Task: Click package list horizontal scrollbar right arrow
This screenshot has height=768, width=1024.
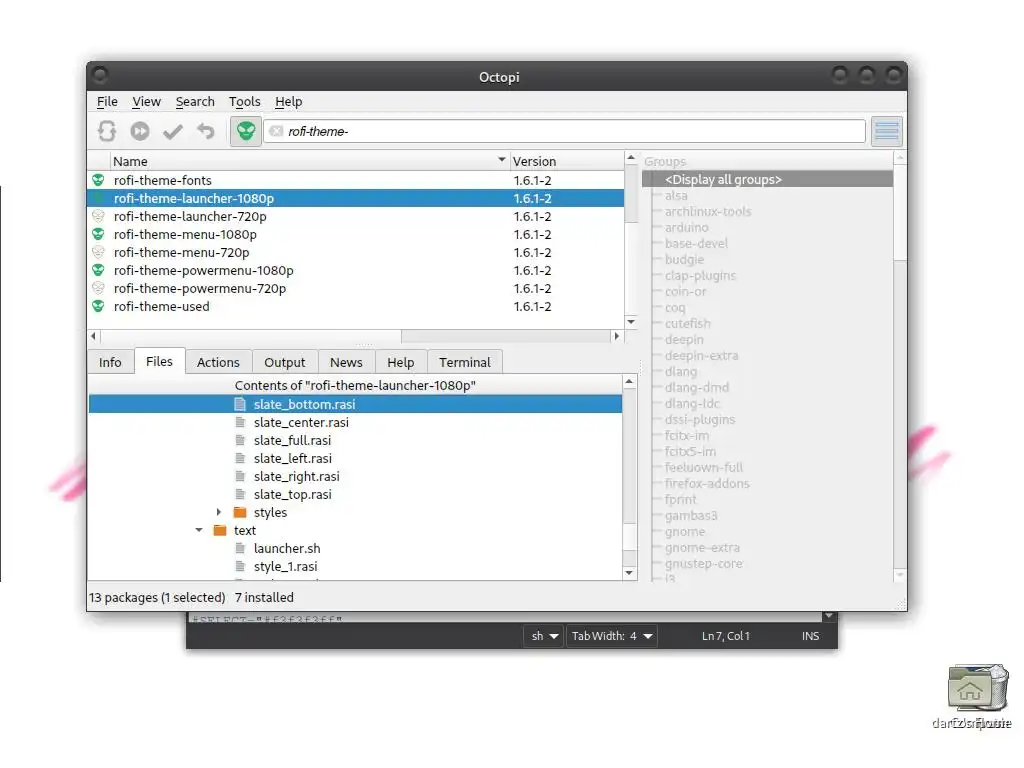Action: 616,336
